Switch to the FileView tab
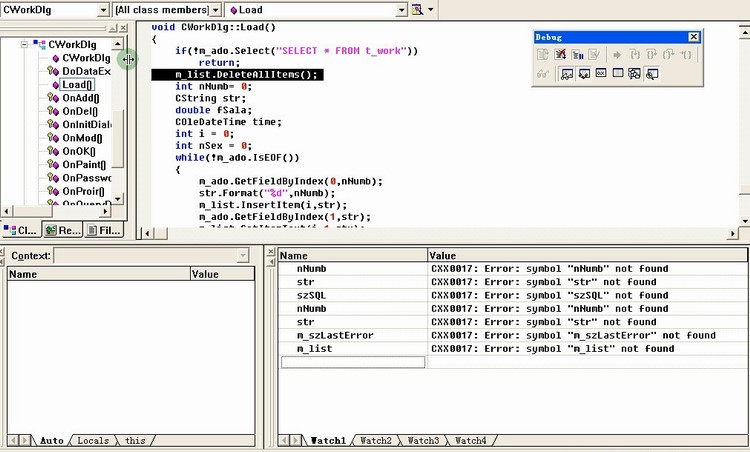Screen dimensions: 750x452 [x=104, y=230]
